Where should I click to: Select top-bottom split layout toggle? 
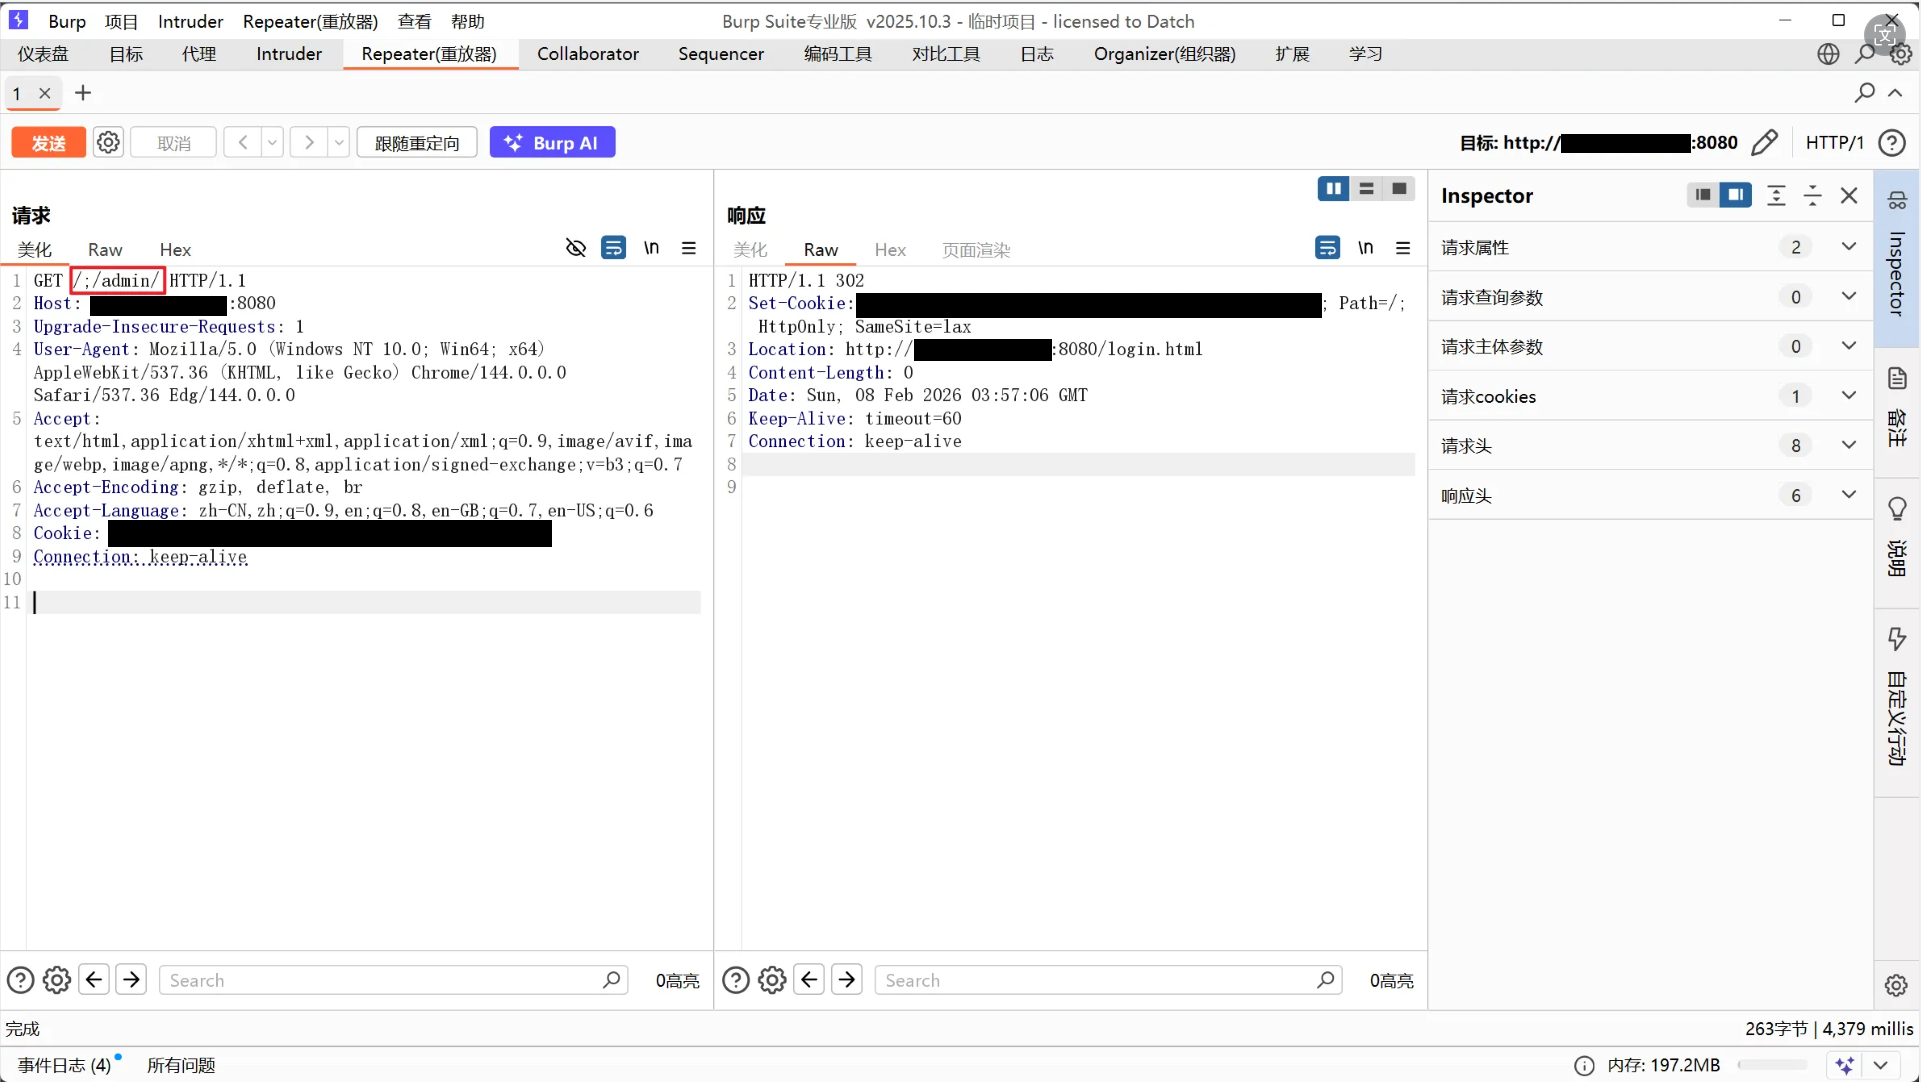coord(1367,189)
